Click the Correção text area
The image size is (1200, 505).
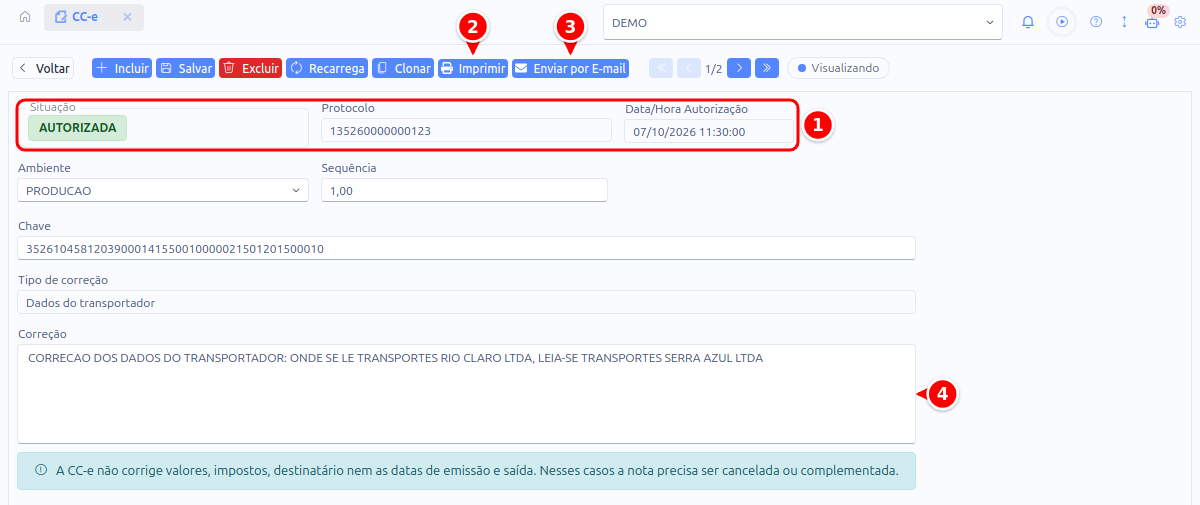(467, 394)
